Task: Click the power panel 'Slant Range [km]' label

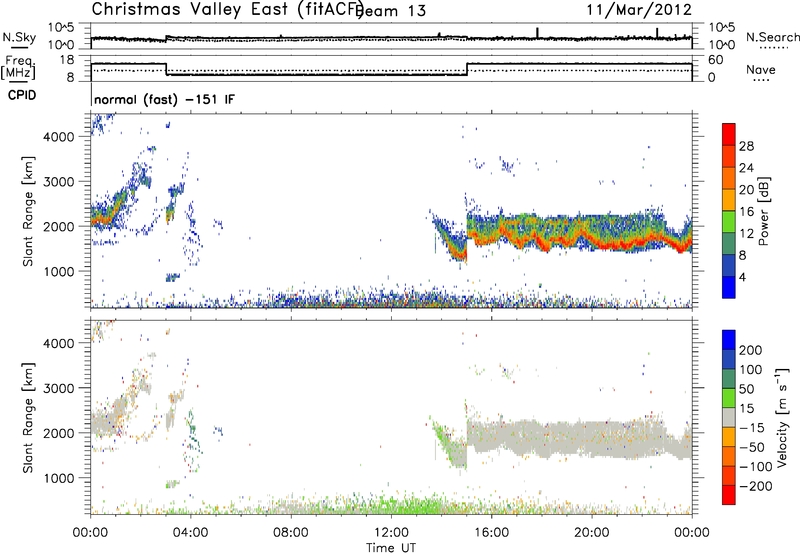Action: [28, 211]
